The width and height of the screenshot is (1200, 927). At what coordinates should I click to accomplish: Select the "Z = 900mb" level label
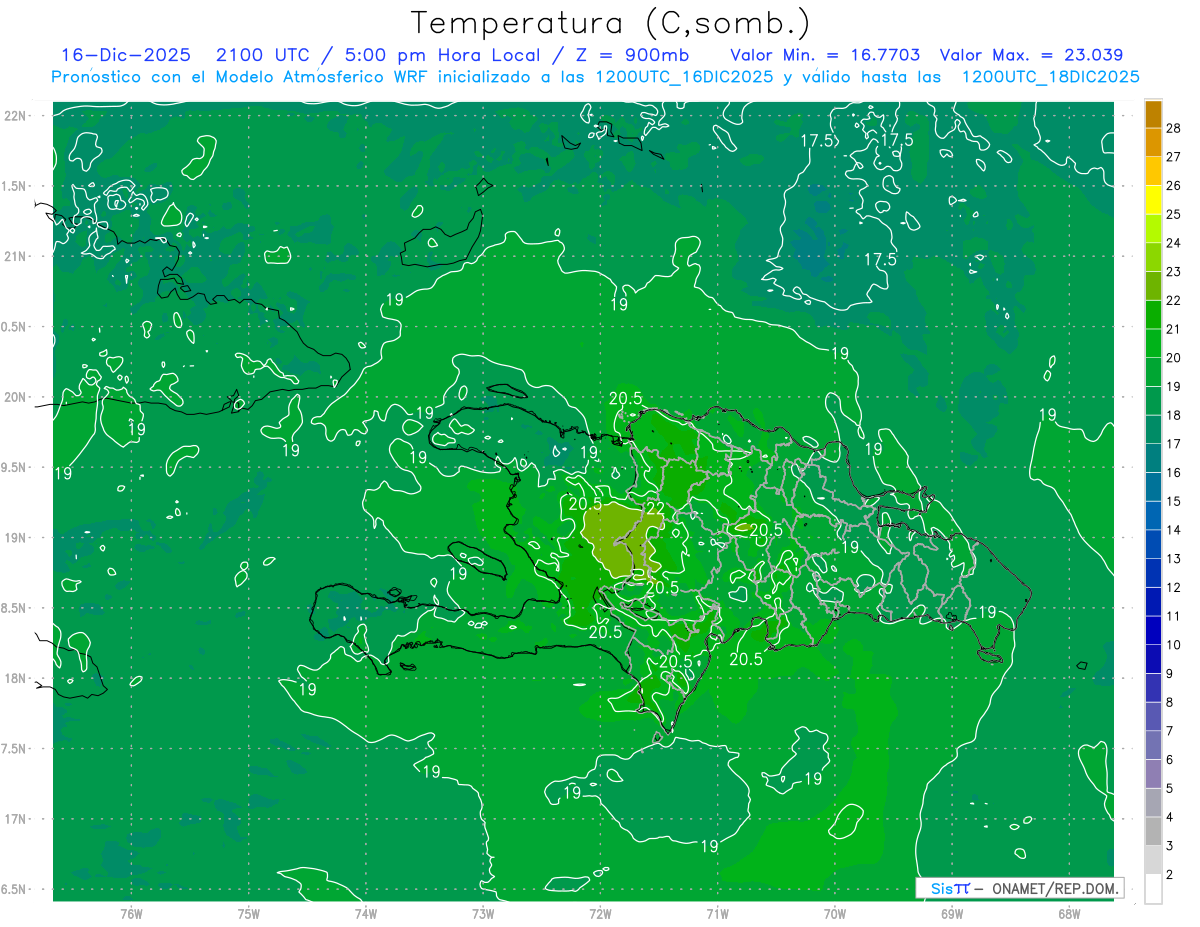[634, 55]
